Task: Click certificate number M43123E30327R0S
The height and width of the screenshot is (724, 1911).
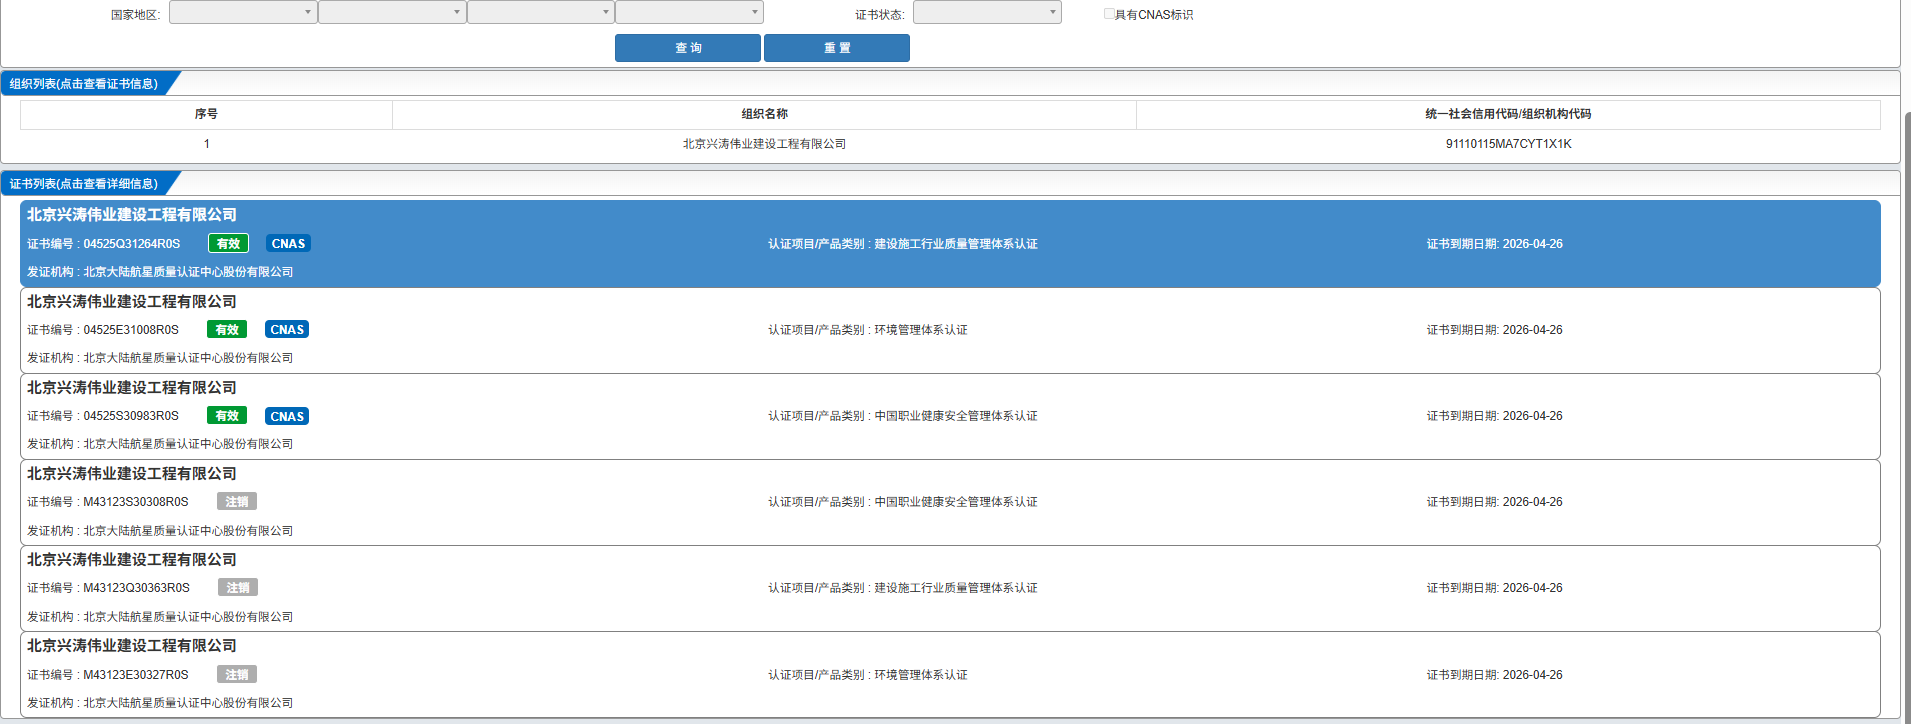Action: coord(136,675)
